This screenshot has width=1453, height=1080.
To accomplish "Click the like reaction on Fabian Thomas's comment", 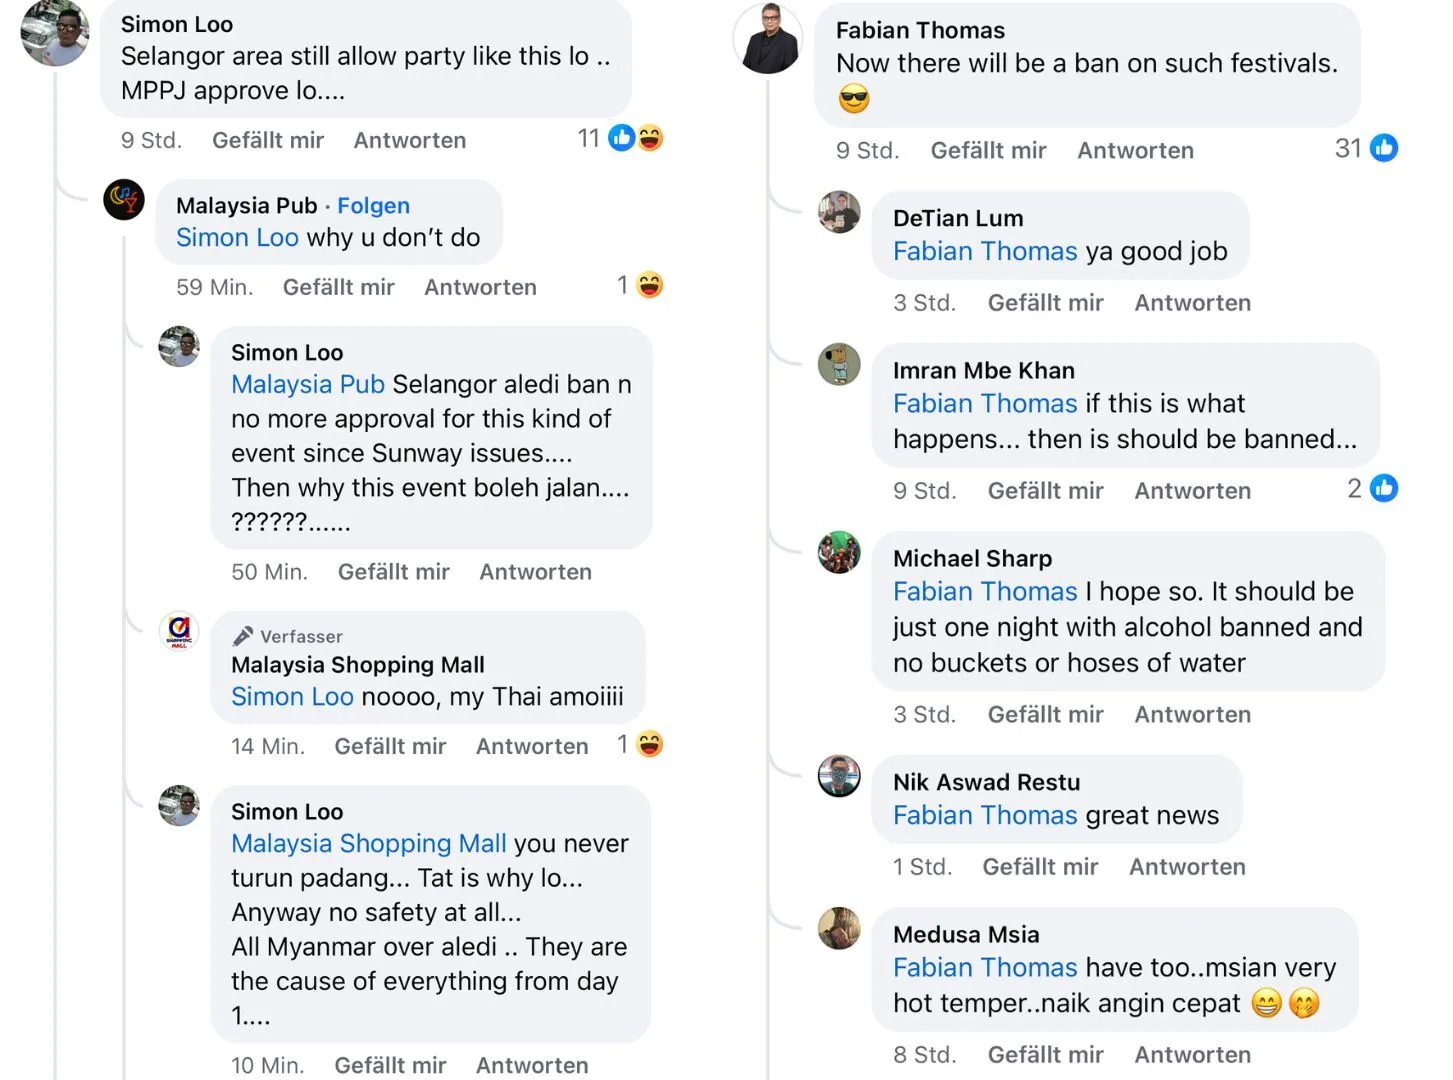I will (1384, 148).
